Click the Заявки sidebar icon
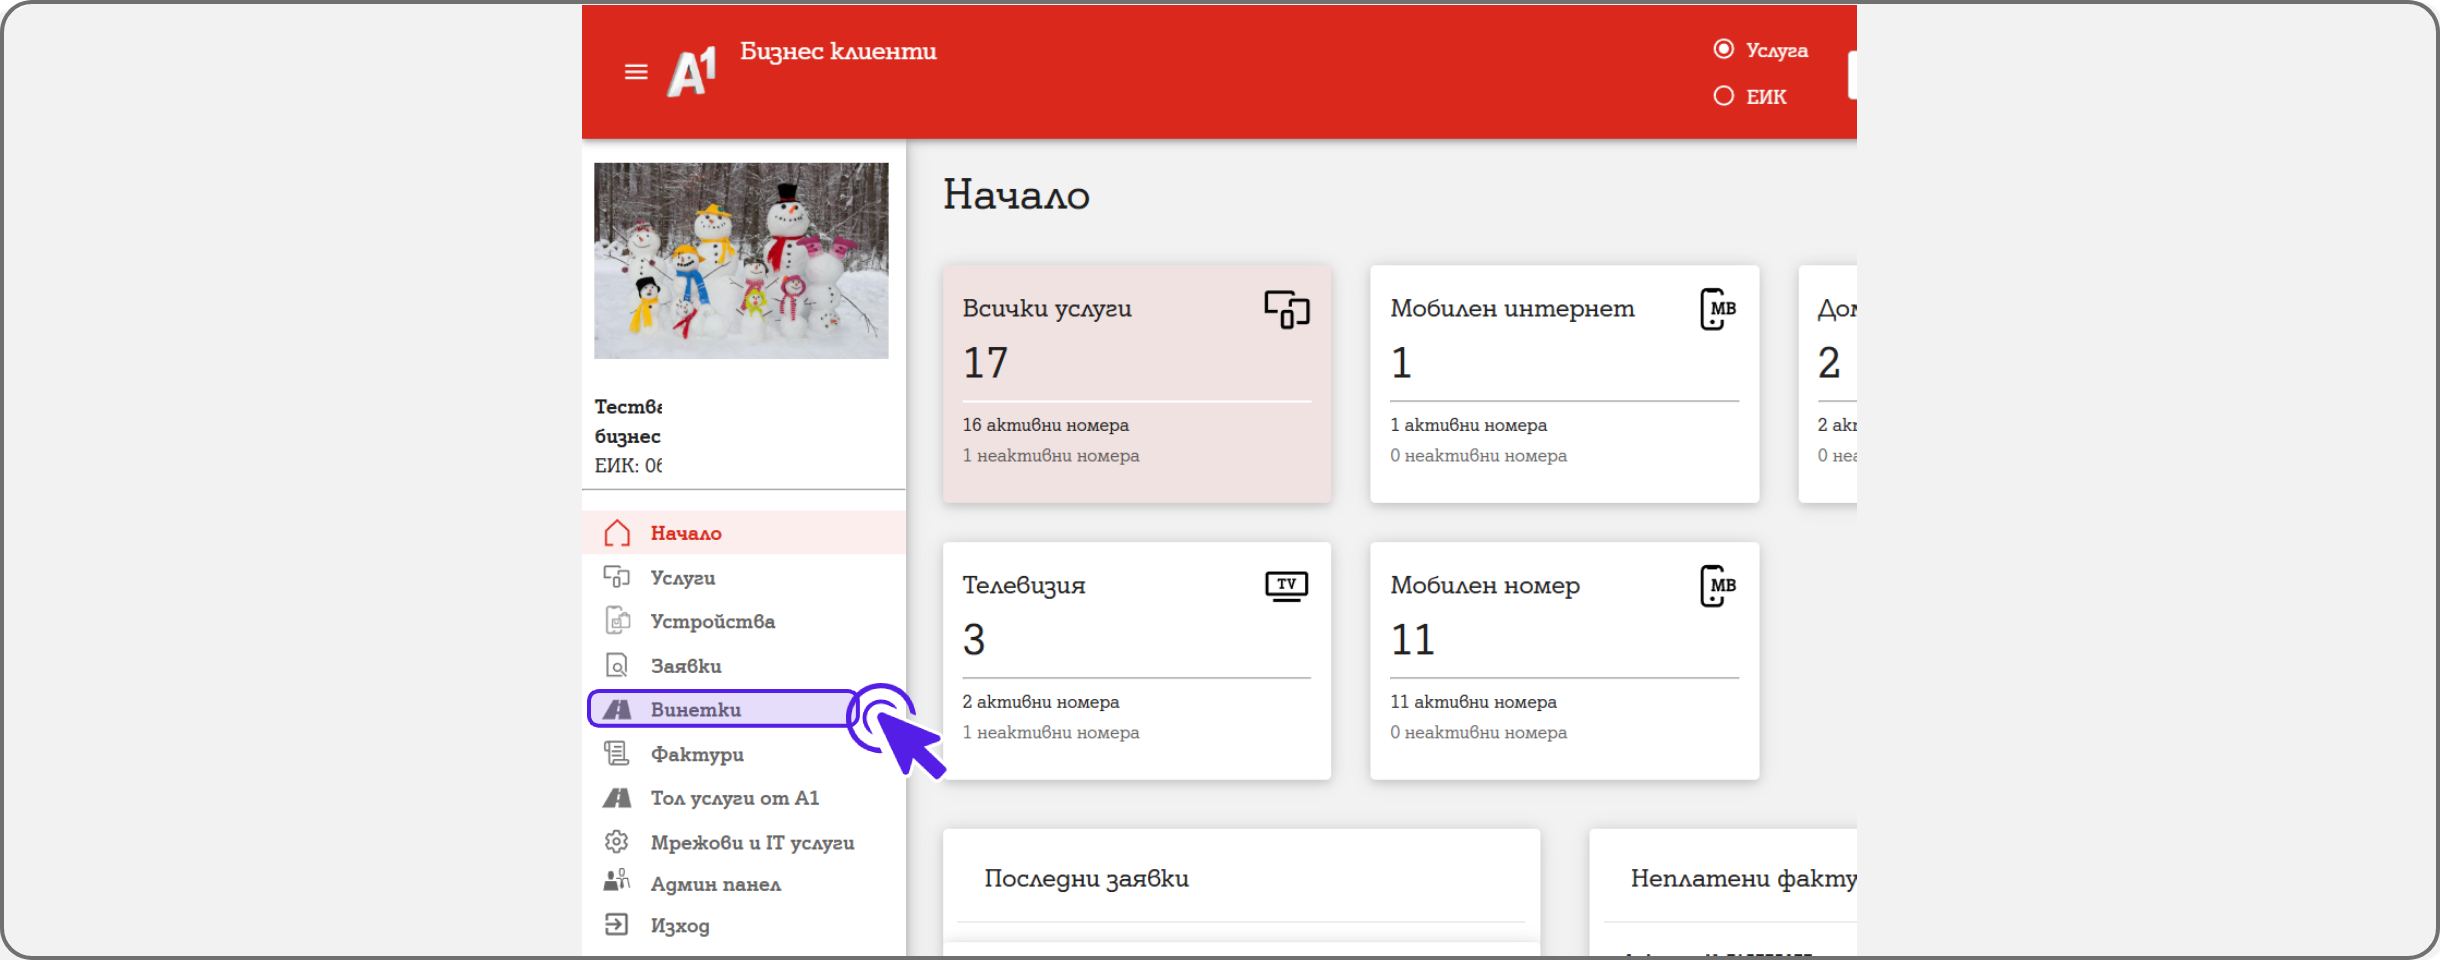 pyautogui.click(x=617, y=665)
